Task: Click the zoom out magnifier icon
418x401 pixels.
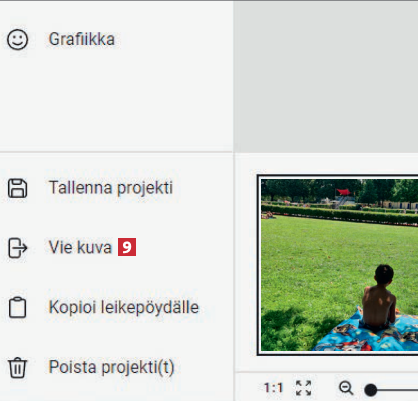Action: click(346, 388)
